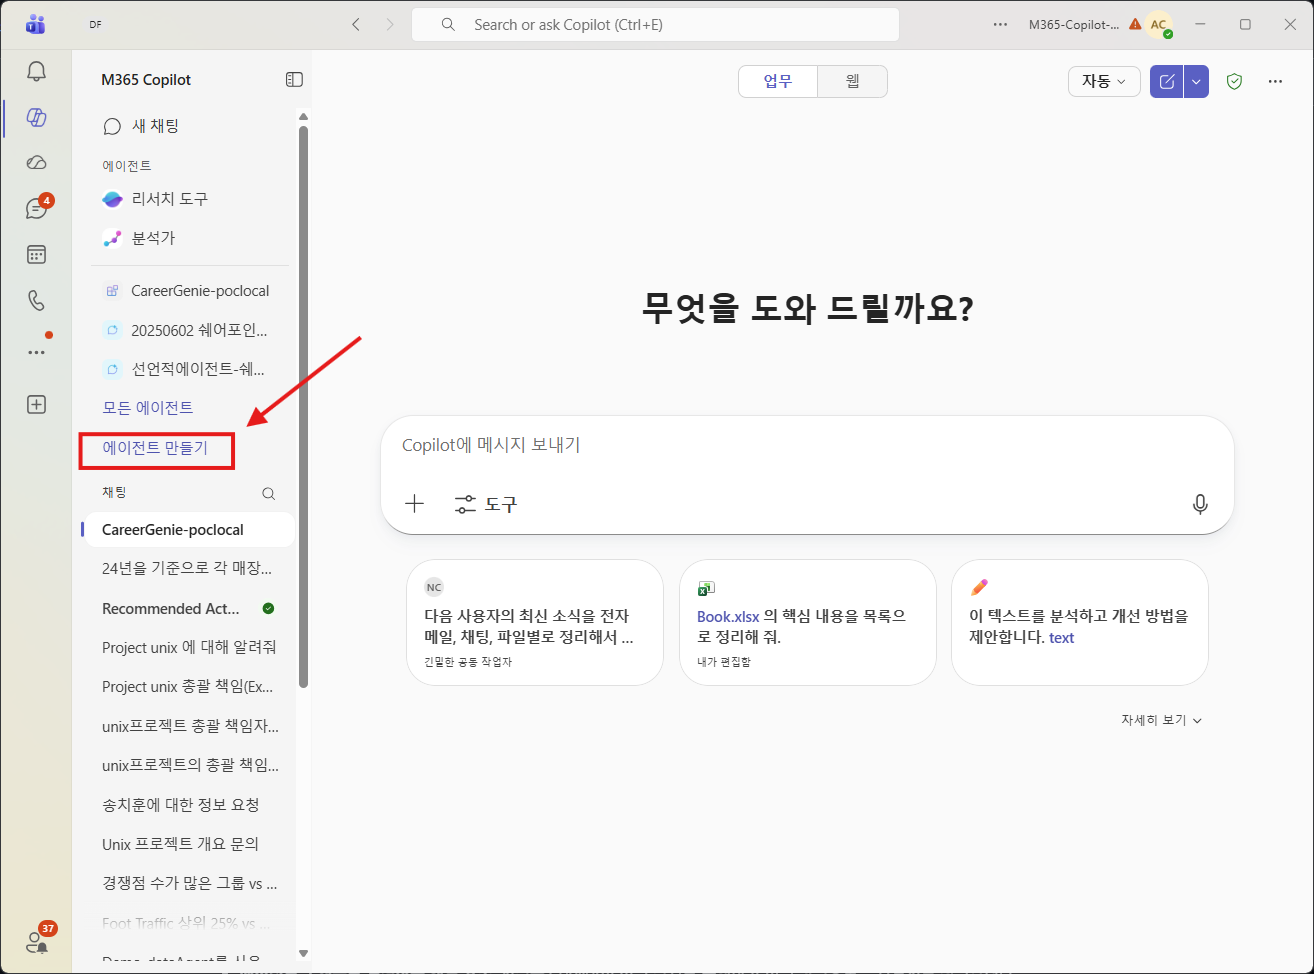1314x974 pixels.
Task: Open the 리서치 도구 agent
Action: click(190, 199)
